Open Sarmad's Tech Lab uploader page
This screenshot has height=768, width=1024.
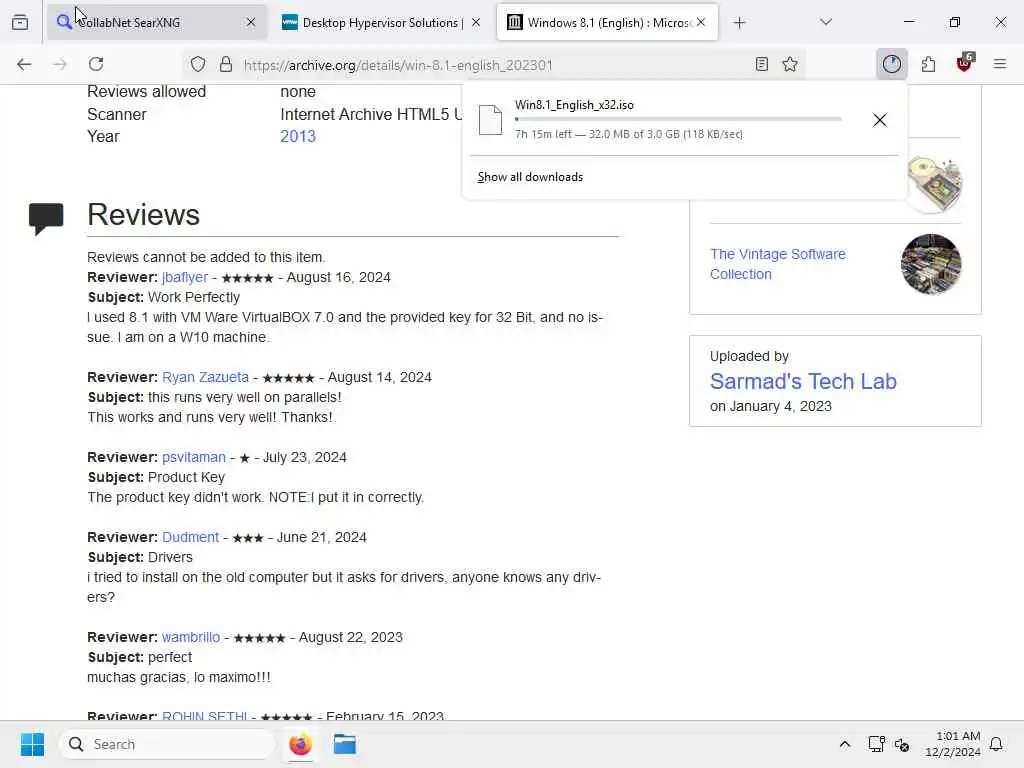(x=803, y=381)
